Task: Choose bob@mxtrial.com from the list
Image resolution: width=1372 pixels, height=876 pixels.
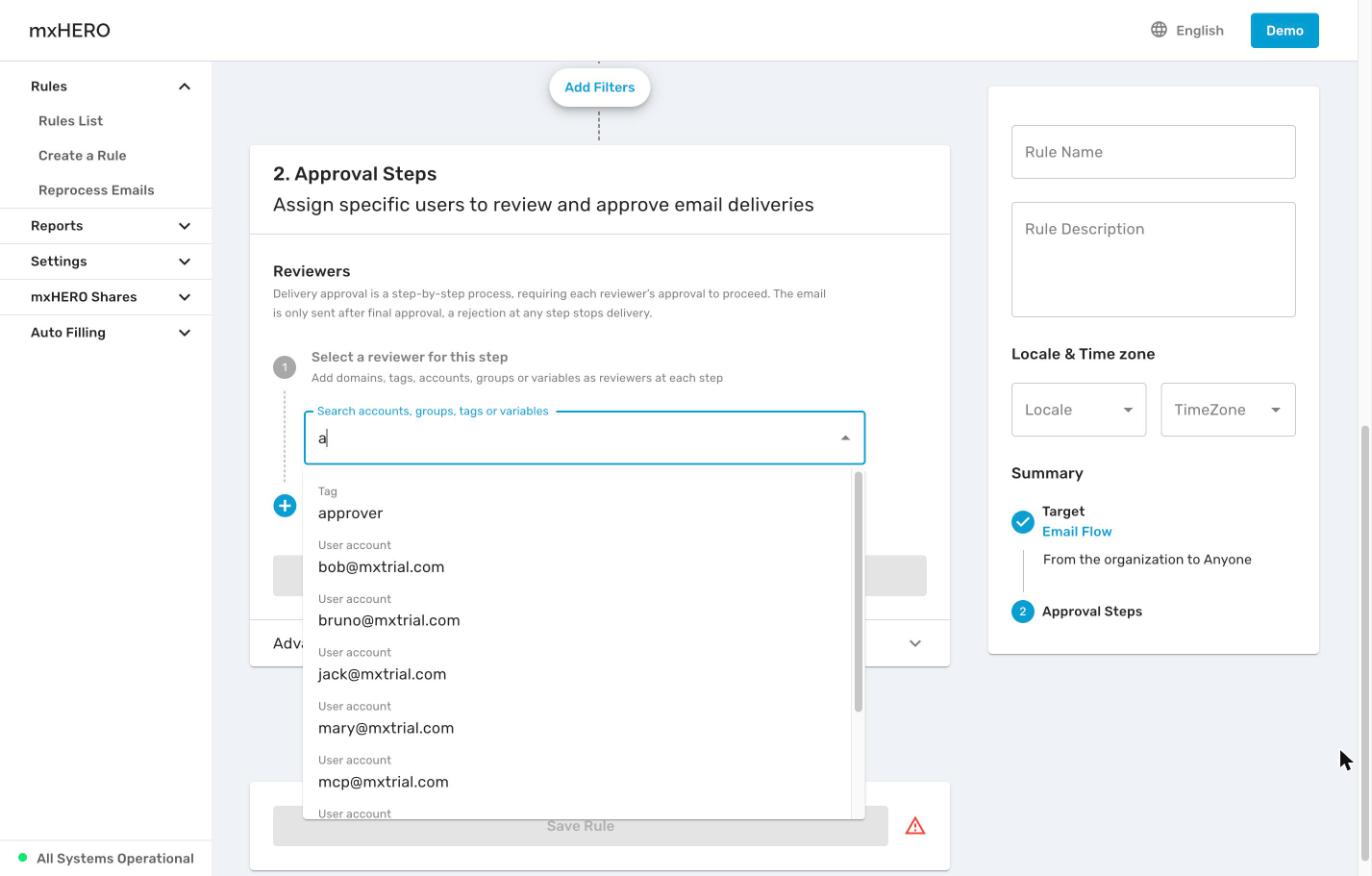Action: [x=577, y=557]
